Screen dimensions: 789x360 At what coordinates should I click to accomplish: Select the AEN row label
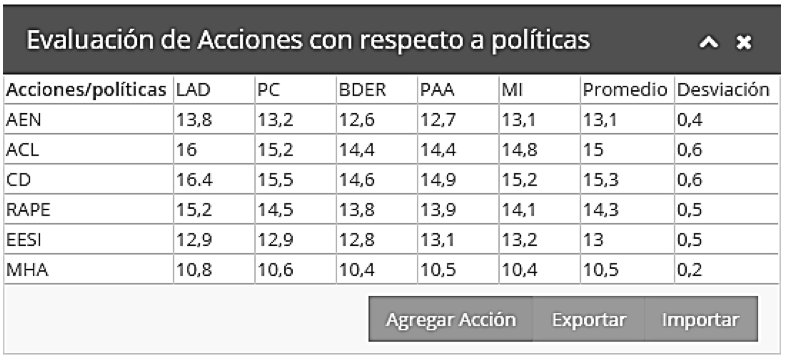pyautogui.click(x=24, y=120)
